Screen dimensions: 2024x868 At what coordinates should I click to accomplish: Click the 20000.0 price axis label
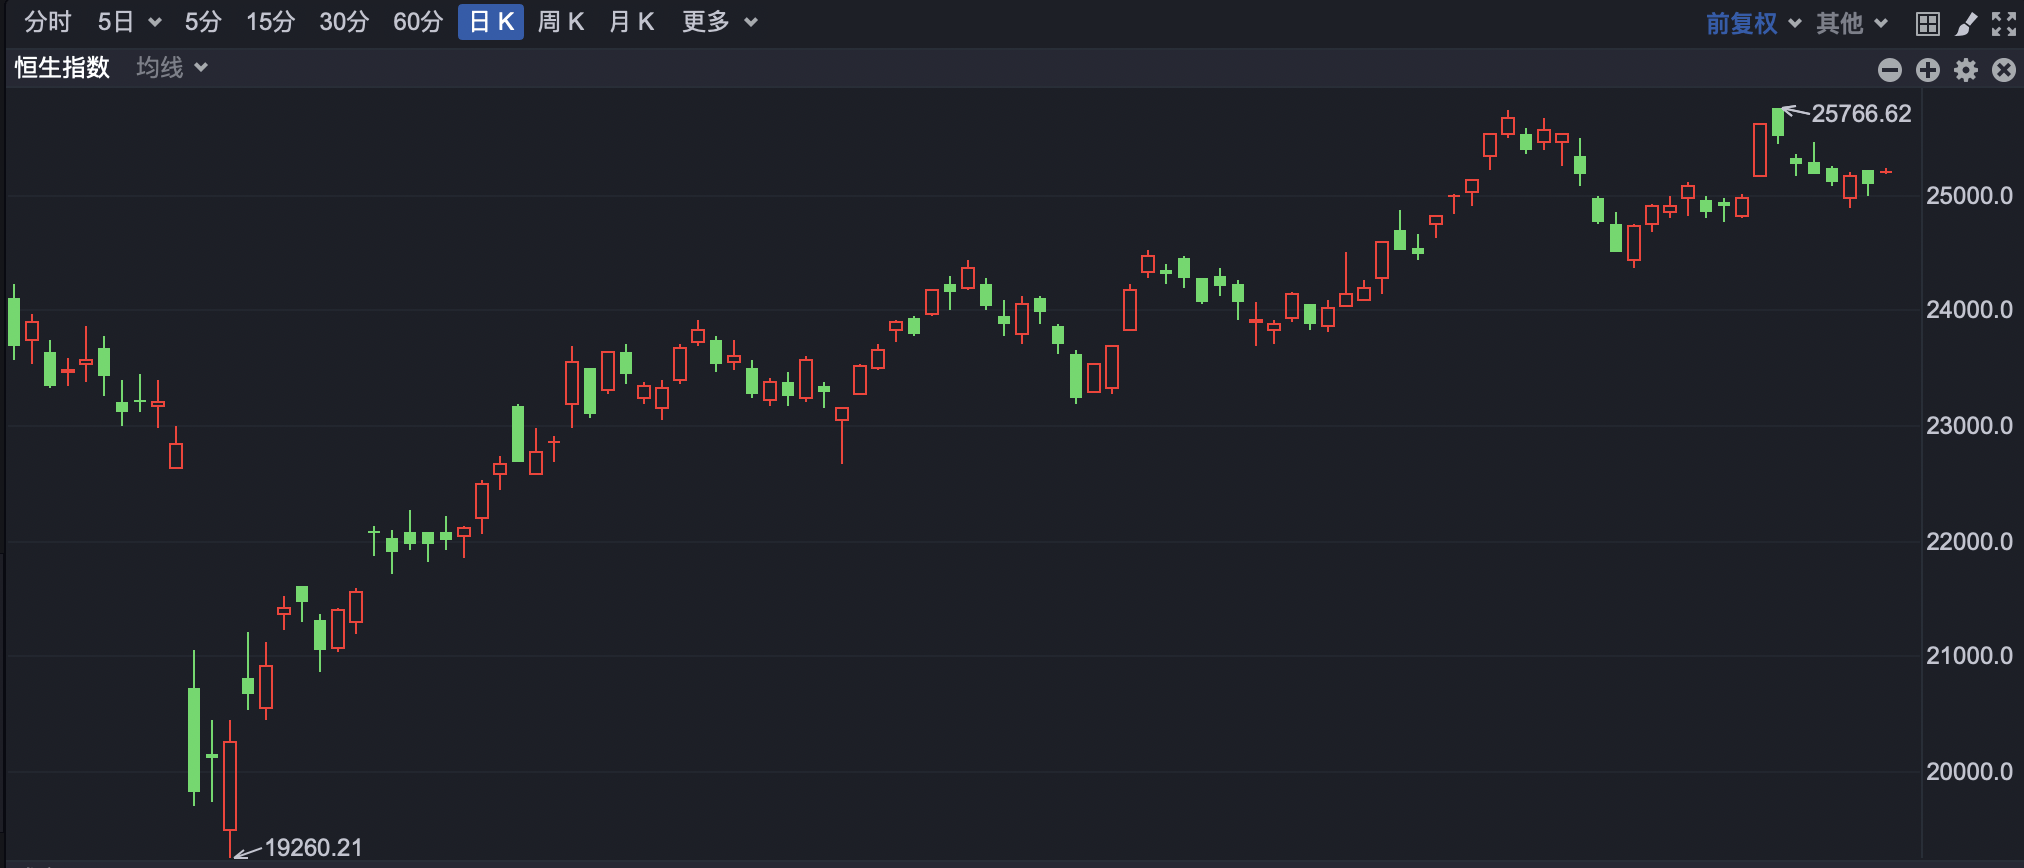(1969, 772)
